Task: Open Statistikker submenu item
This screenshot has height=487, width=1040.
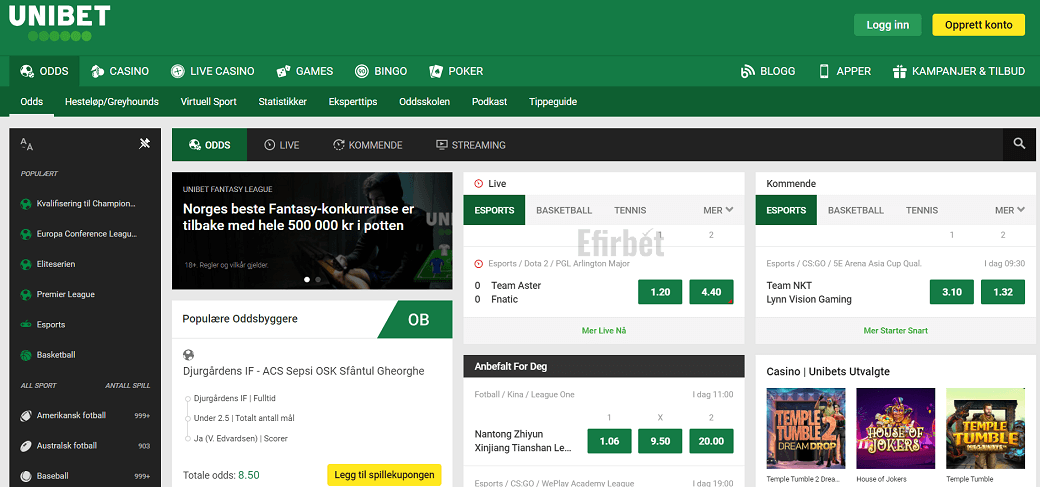Action: click(283, 102)
